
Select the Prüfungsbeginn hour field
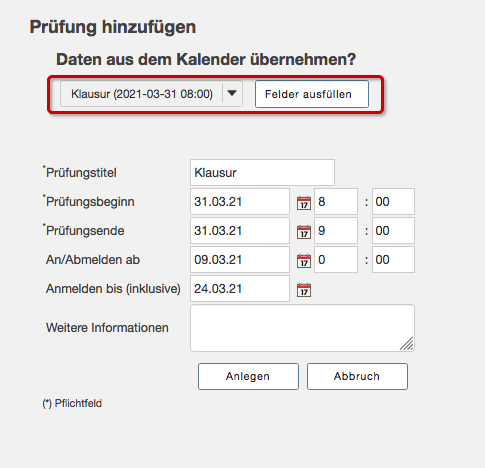pos(336,201)
